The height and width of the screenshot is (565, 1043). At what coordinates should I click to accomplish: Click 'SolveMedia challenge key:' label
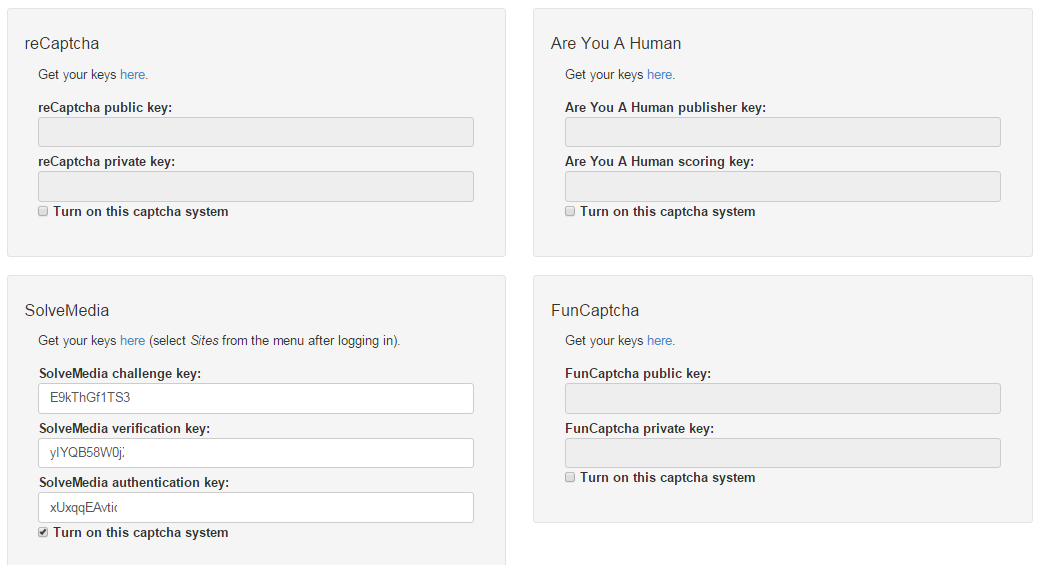pos(120,373)
